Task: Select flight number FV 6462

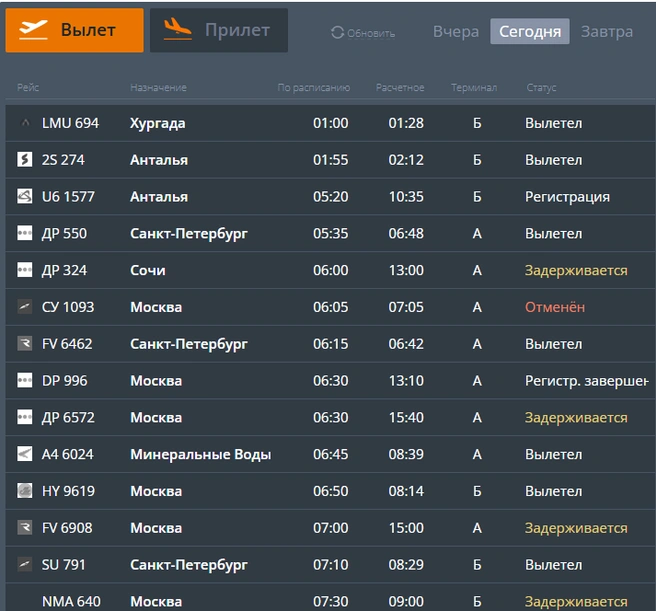Action: 67,344
